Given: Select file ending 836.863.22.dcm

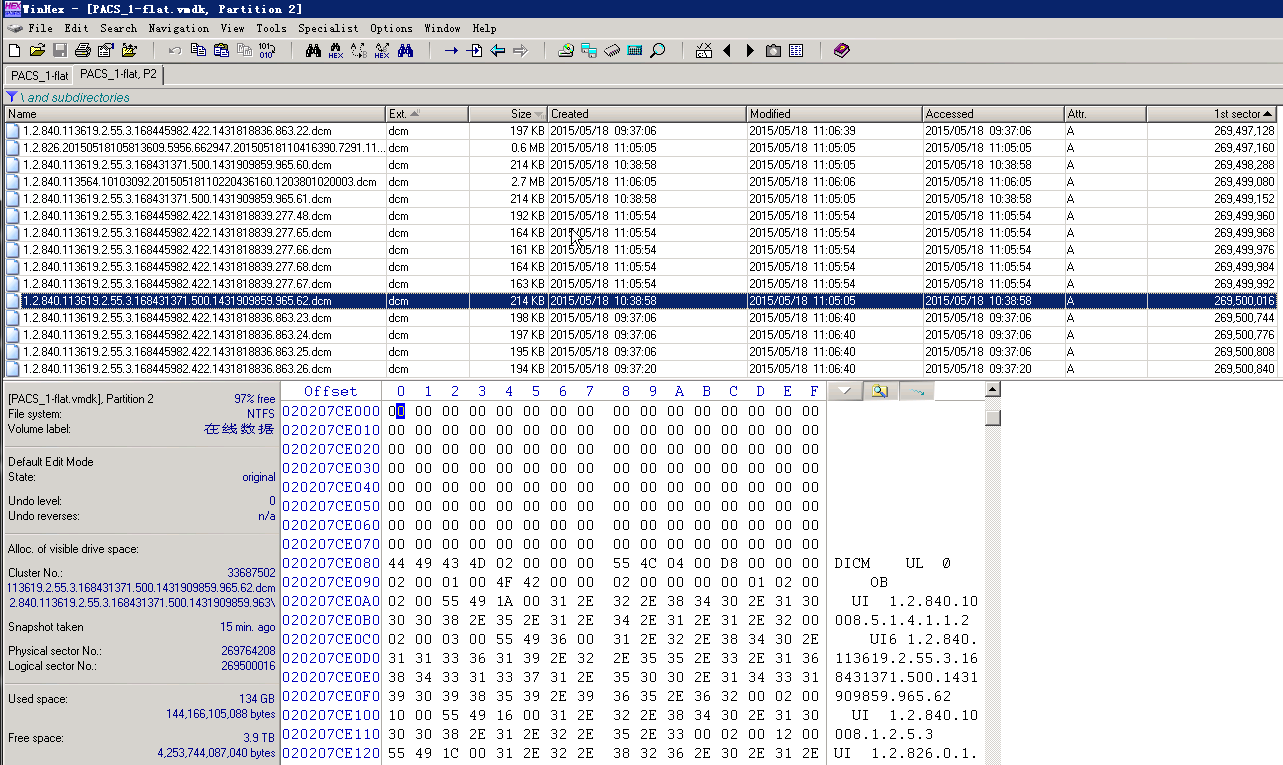Looking at the screenshot, I should point(640,131).
